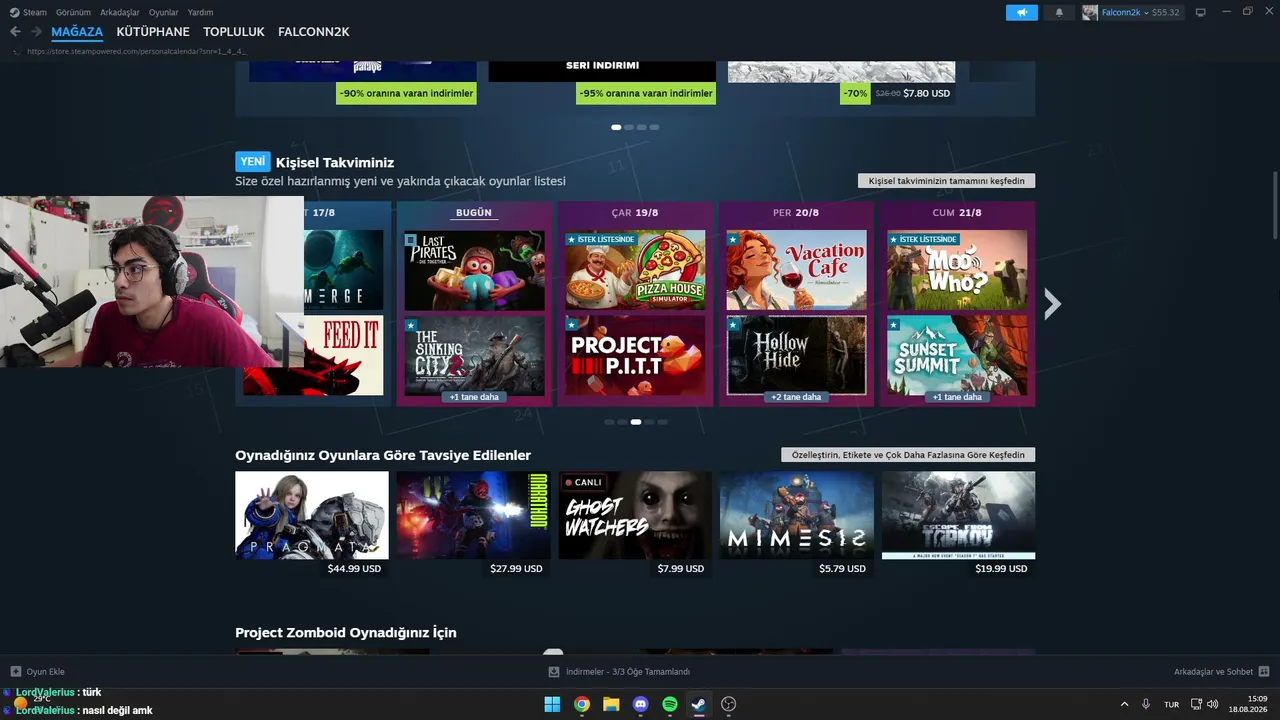Open the Marathon recommendation priced $27.99

coord(473,515)
